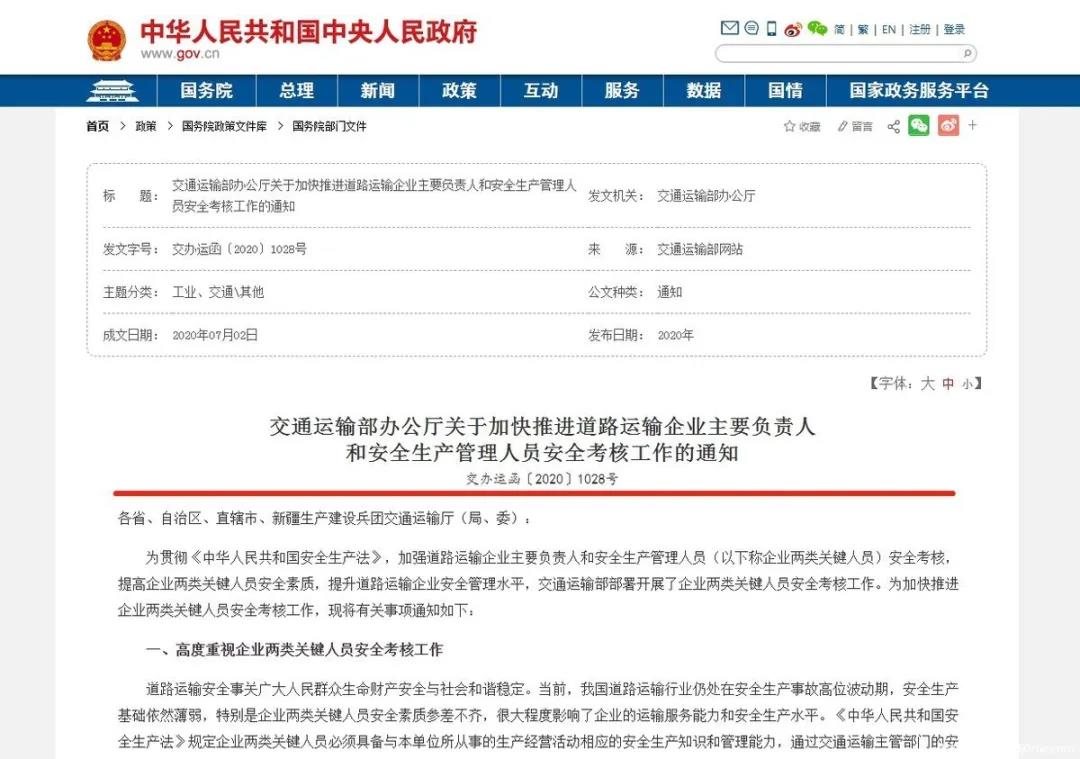Open the 国务院 navigation menu

point(206,91)
